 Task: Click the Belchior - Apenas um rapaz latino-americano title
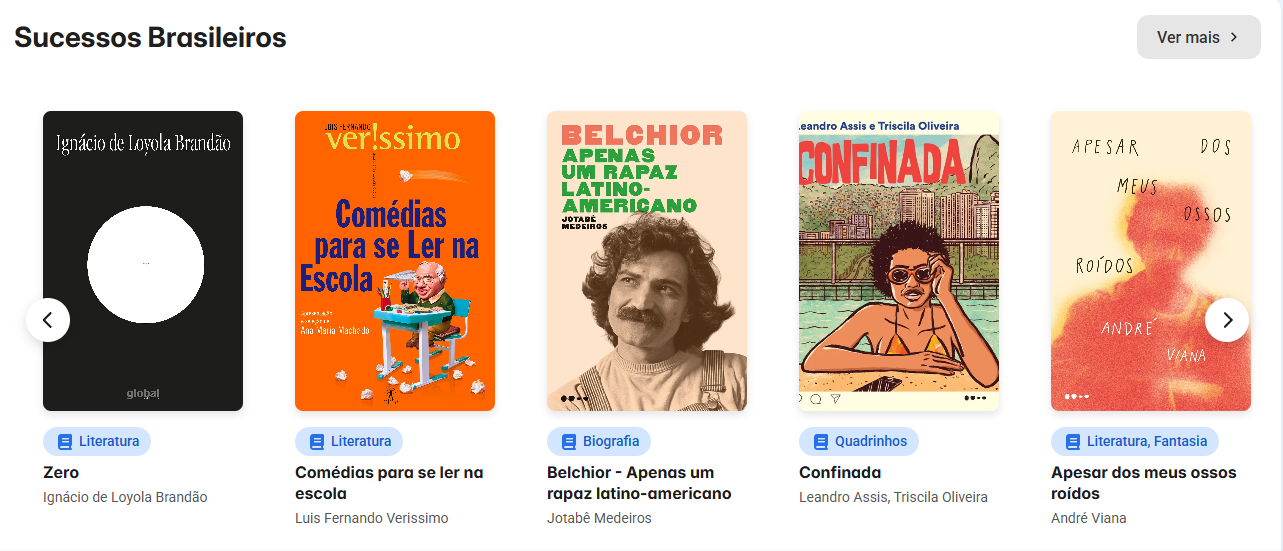[x=639, y=483]
